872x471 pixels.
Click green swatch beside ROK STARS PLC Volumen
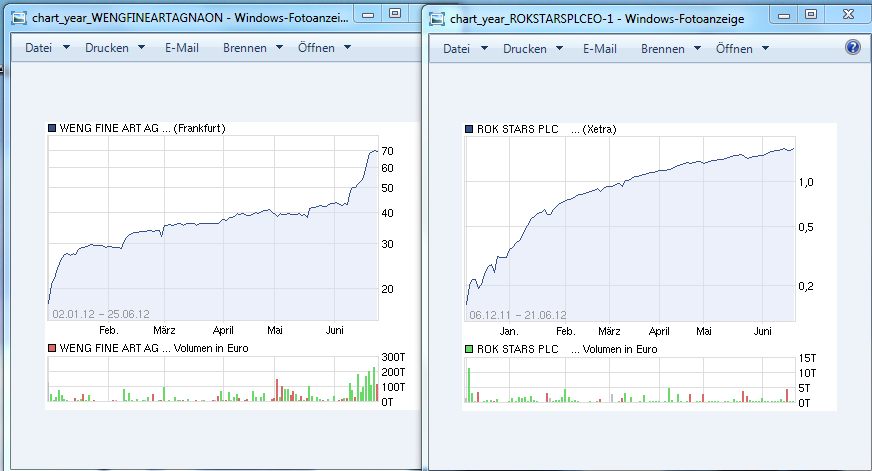tap(470, 349)
